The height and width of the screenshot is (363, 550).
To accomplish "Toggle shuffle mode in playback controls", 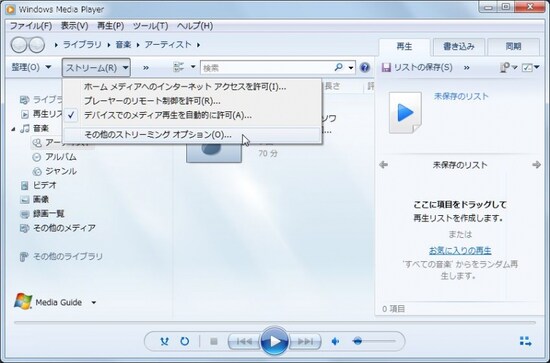I will (164, 341).
